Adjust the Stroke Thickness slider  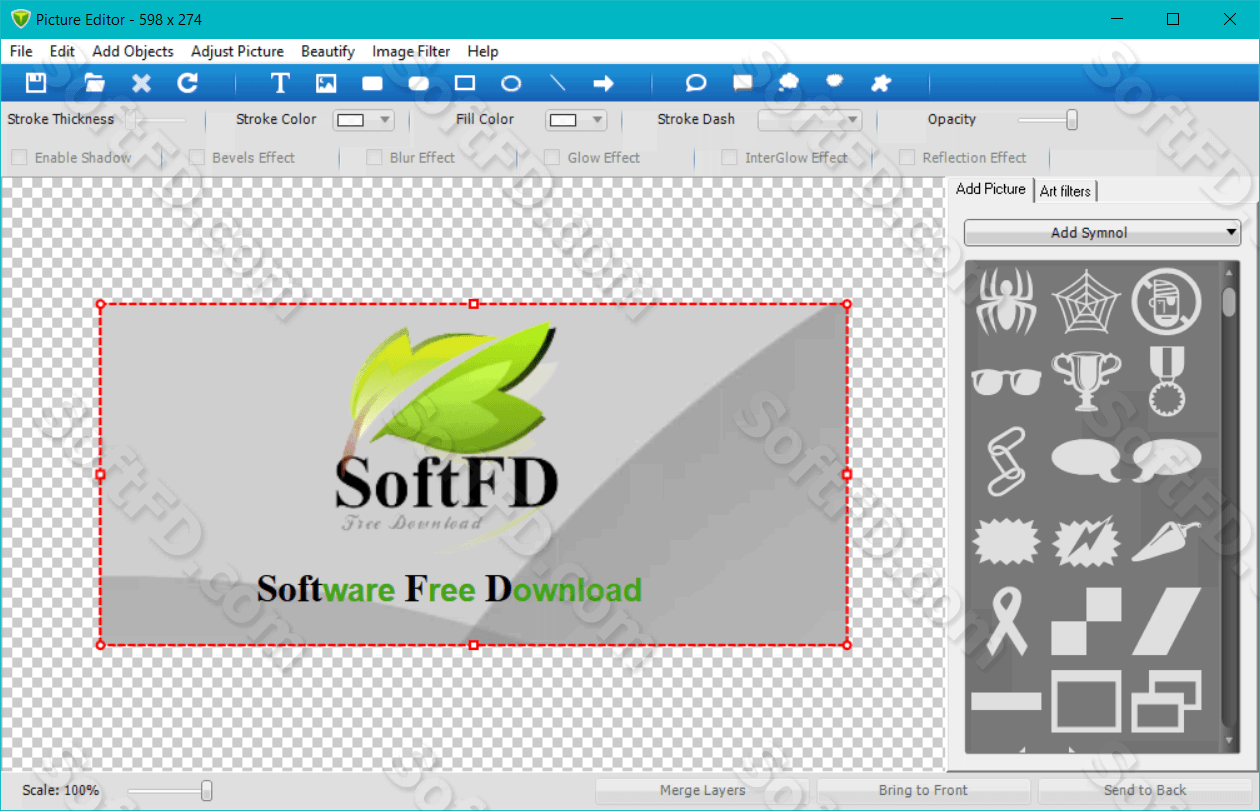coord(130,120)
